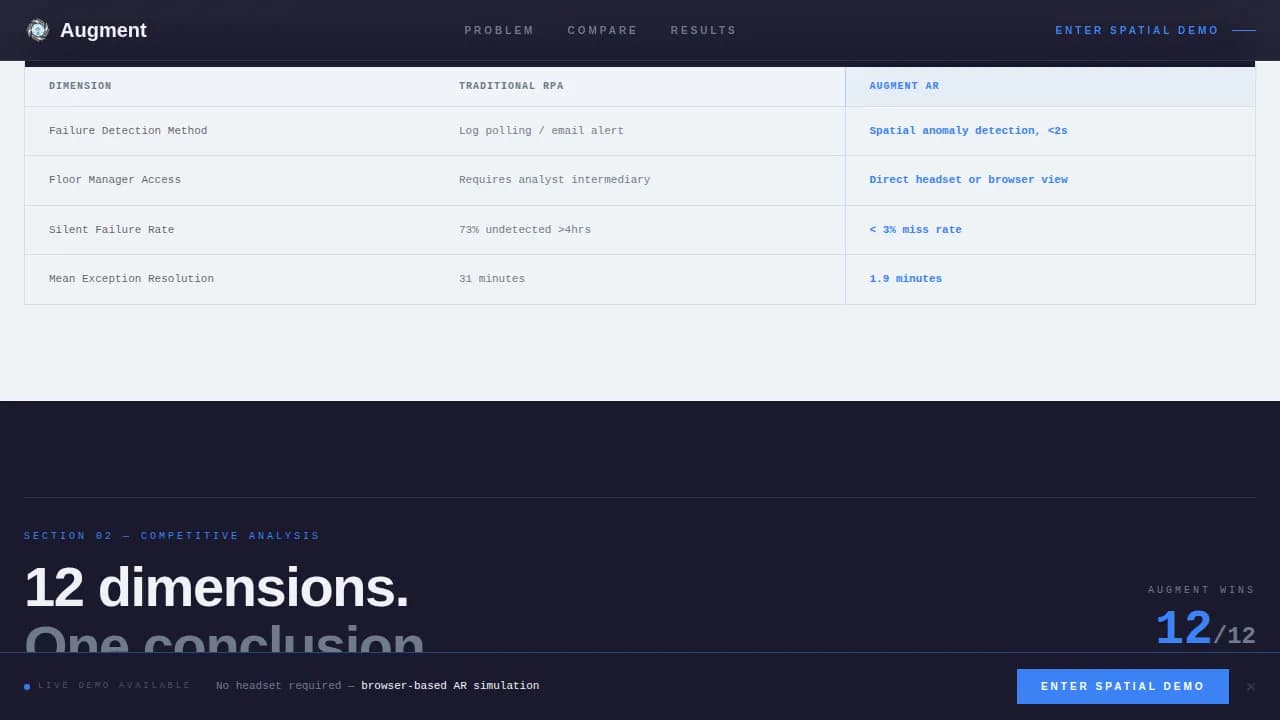This screenshot has width=1280, height=720.
Task: Click the 31 minutes cell
Action: (492, 279)
